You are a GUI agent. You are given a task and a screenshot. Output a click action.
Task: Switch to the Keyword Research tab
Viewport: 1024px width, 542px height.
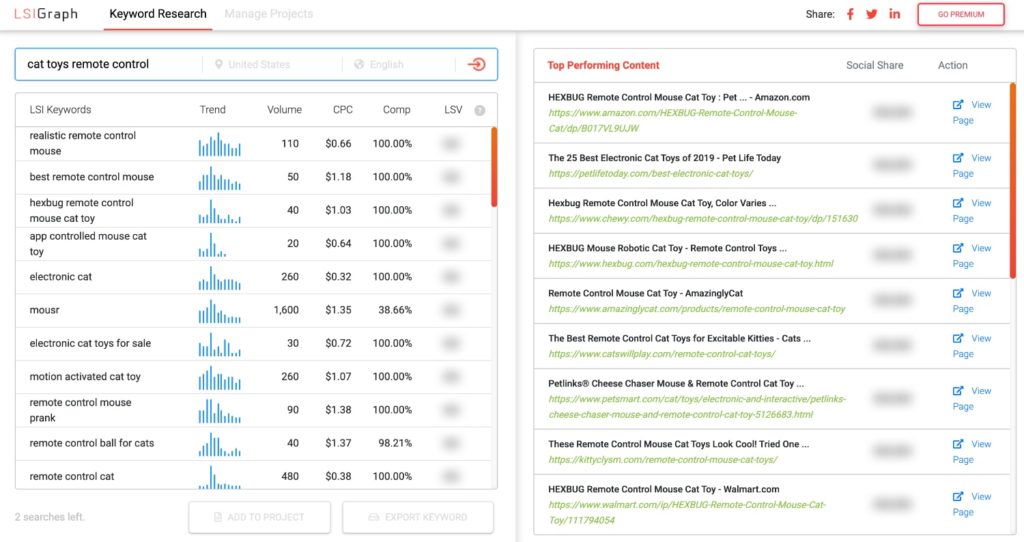[158, 14]
